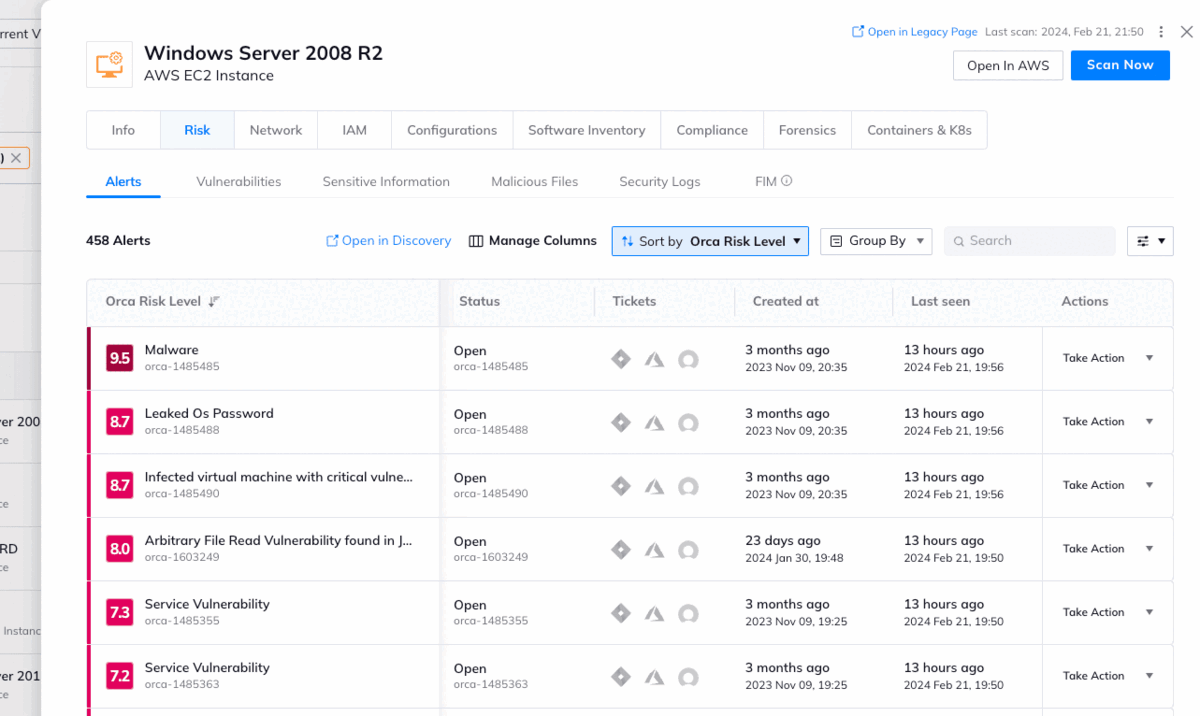
Task: Click Azure icon in orca-1485363 row
Action: coord(654,677)
